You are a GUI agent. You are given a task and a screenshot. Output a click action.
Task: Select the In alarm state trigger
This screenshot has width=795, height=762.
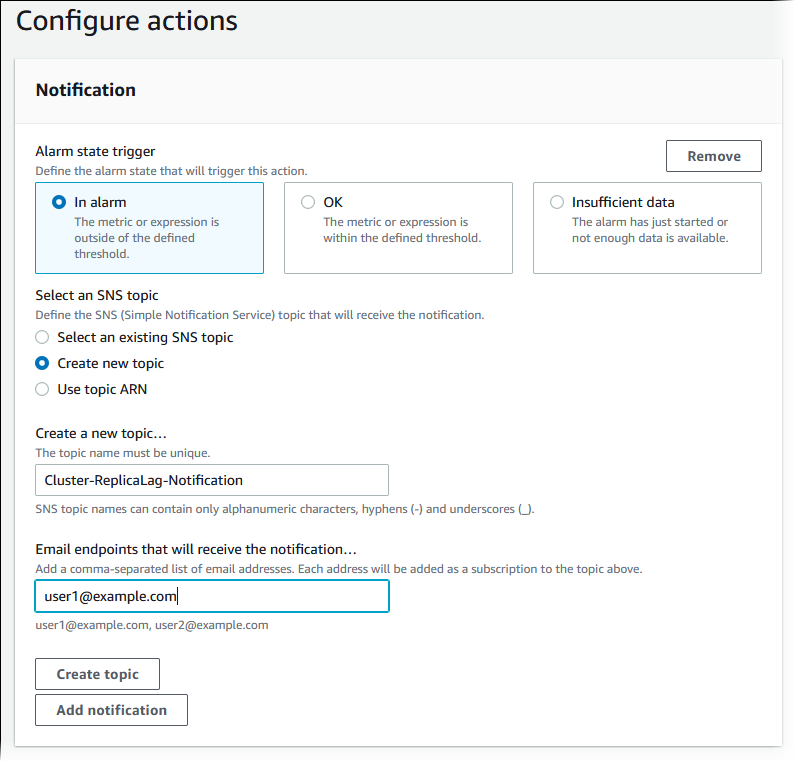point(59,202)
